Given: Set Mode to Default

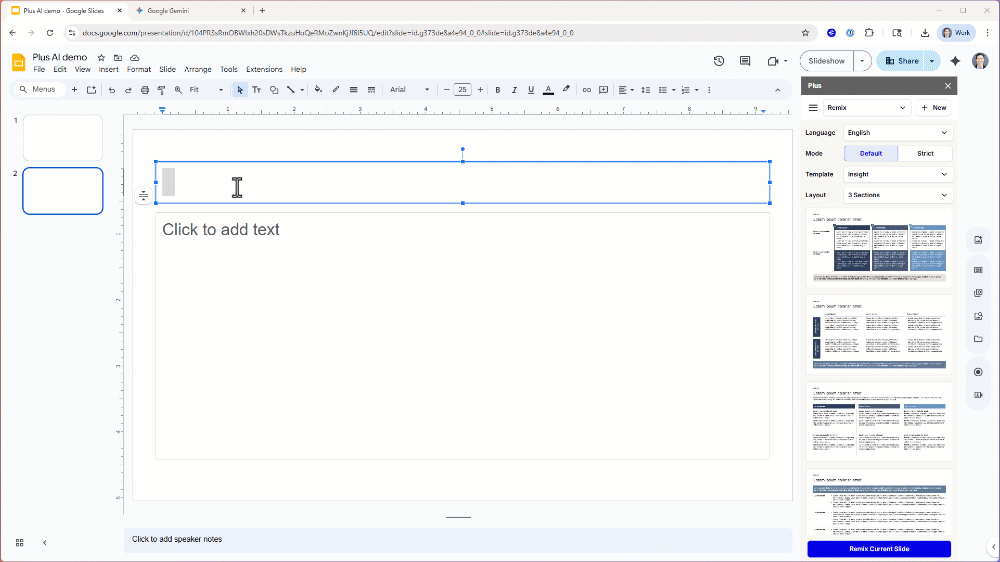Looking at the screenshot, I should coord(870,154).
